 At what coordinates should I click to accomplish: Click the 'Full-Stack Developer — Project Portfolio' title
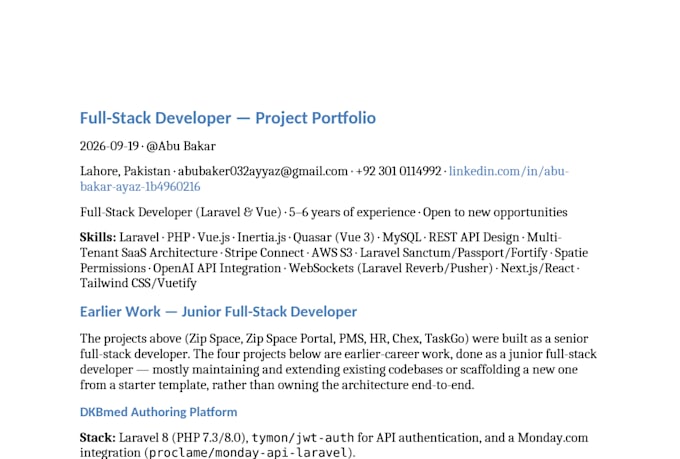click(x=228, y=118)
